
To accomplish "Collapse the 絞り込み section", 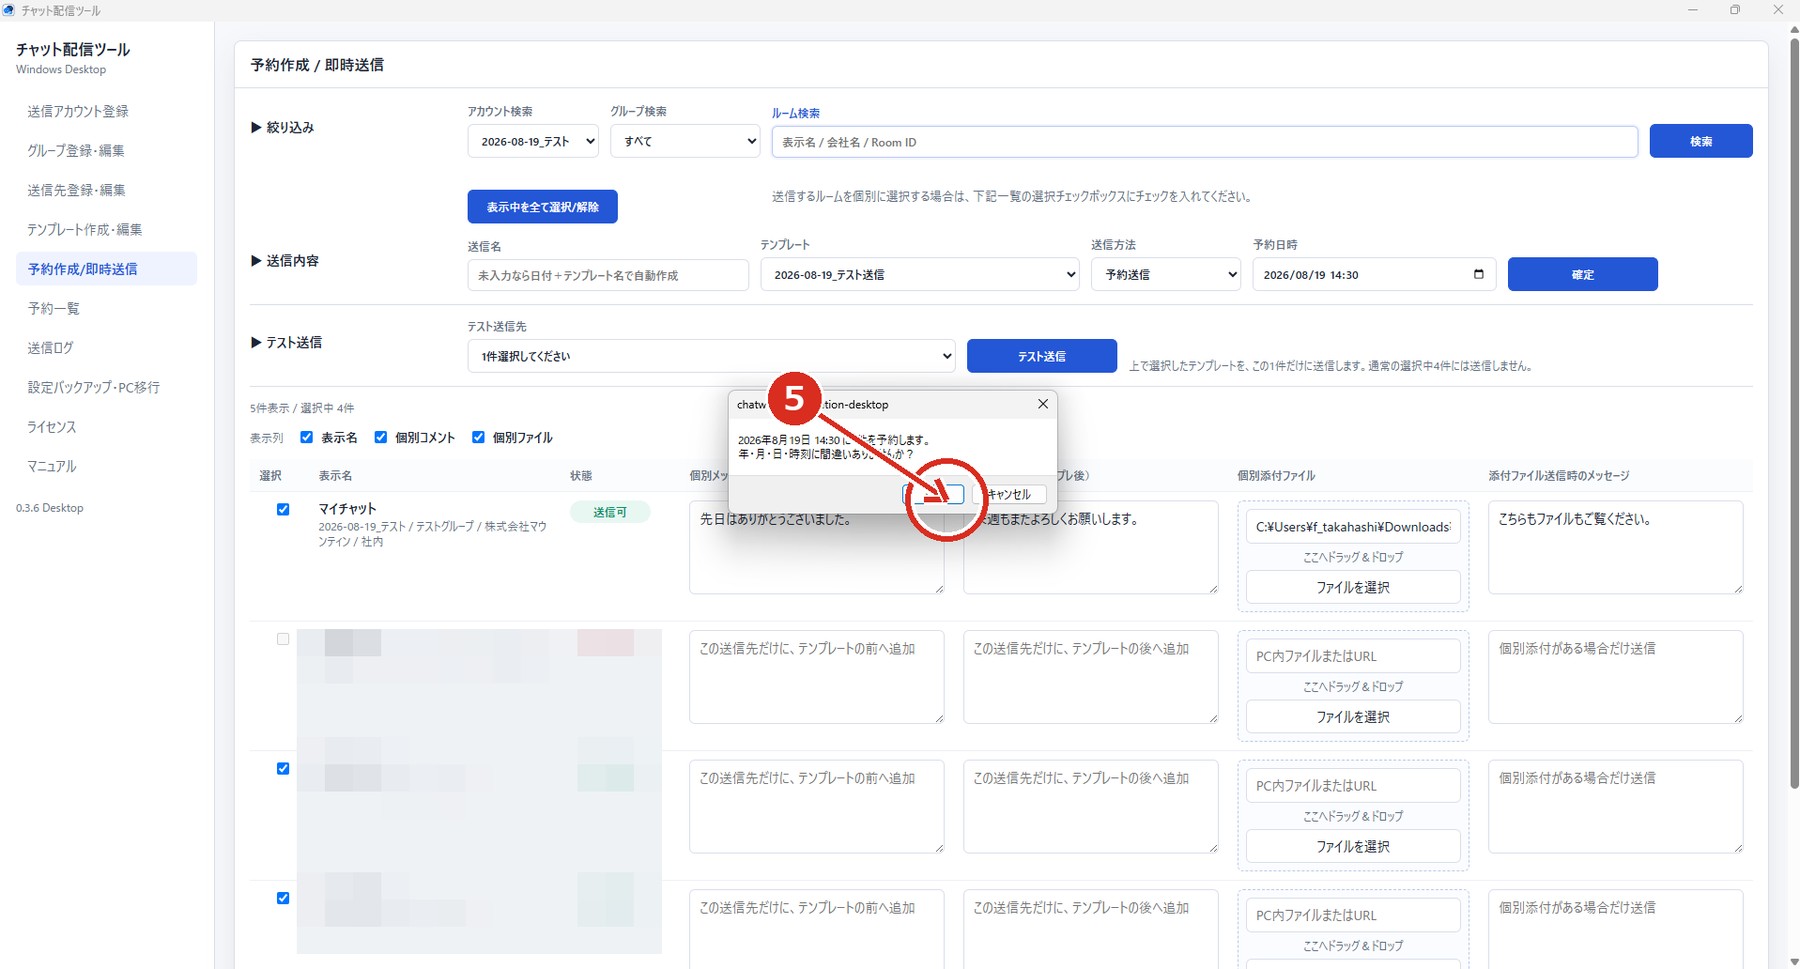I will (x=283, y=128).
